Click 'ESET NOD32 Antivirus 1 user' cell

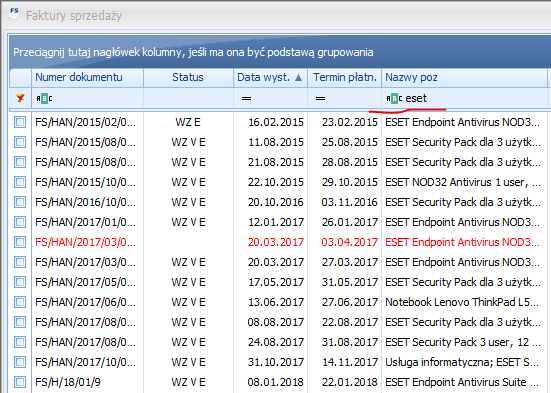[x=463, y=182]
